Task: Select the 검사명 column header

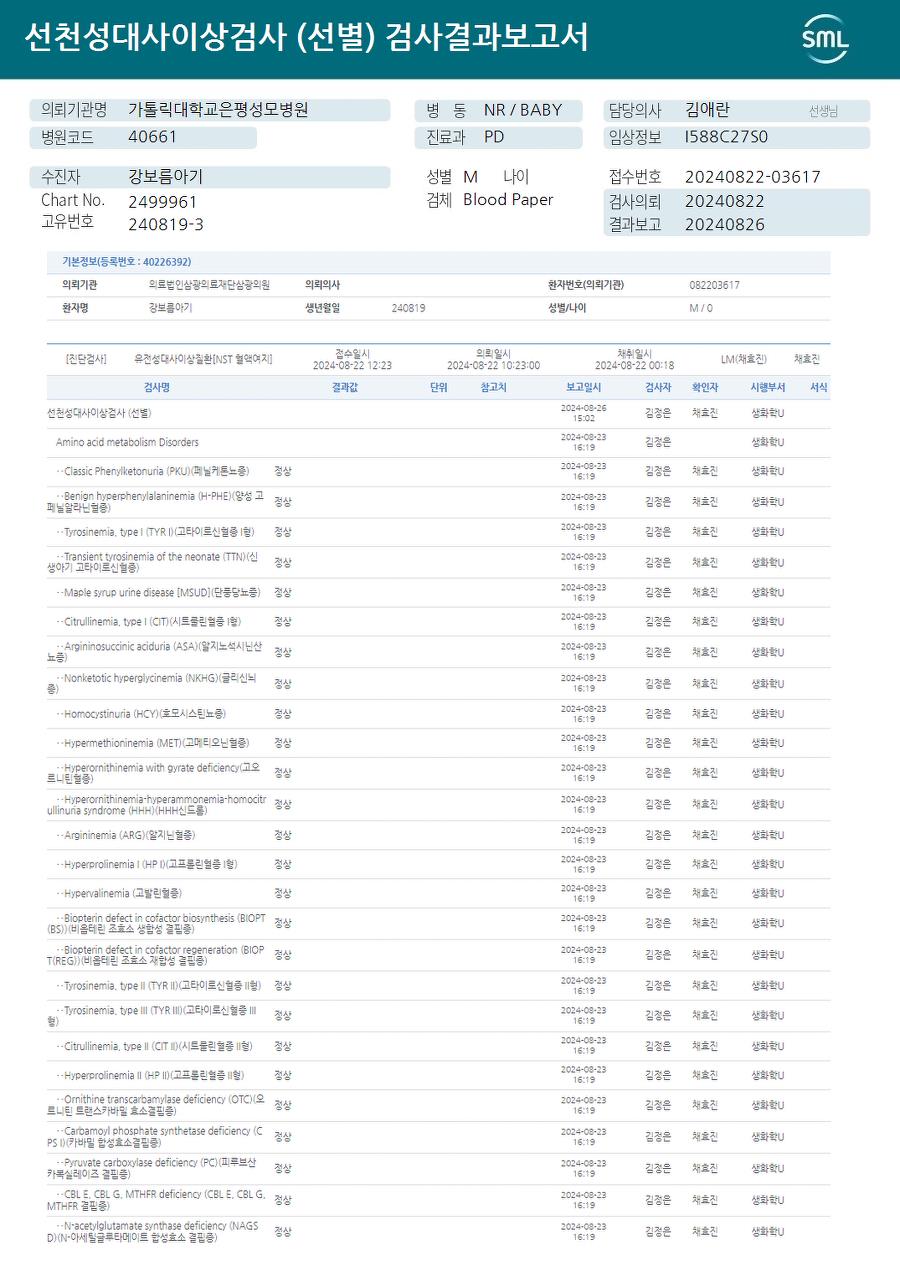Action: click(157, 387)
